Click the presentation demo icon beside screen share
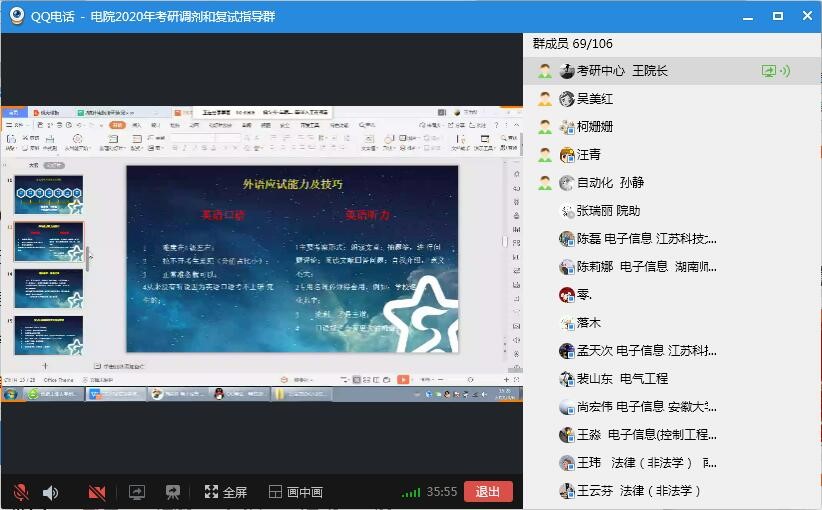 pyautogui.click(x=172, y=492)
